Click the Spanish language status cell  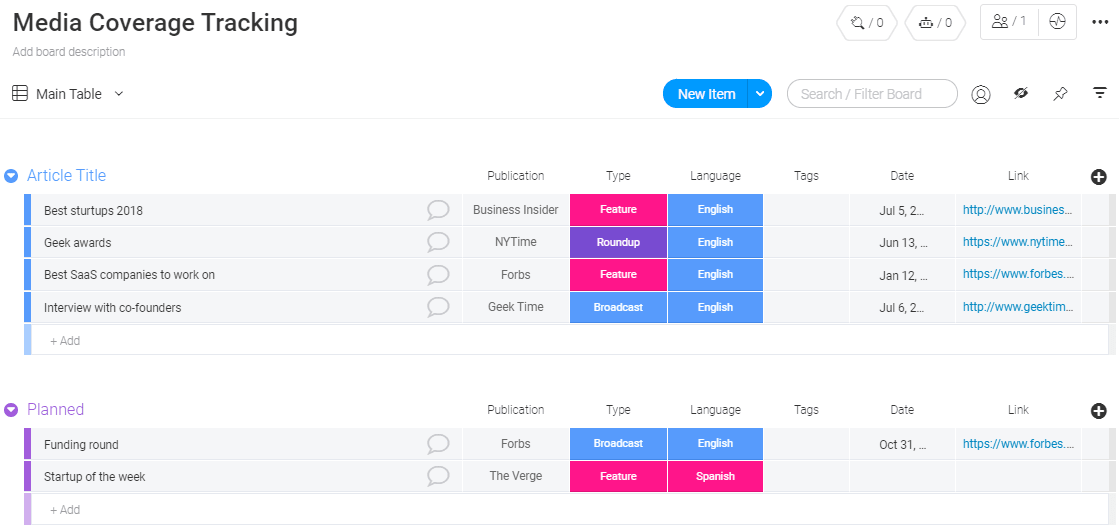coord(715,477)
